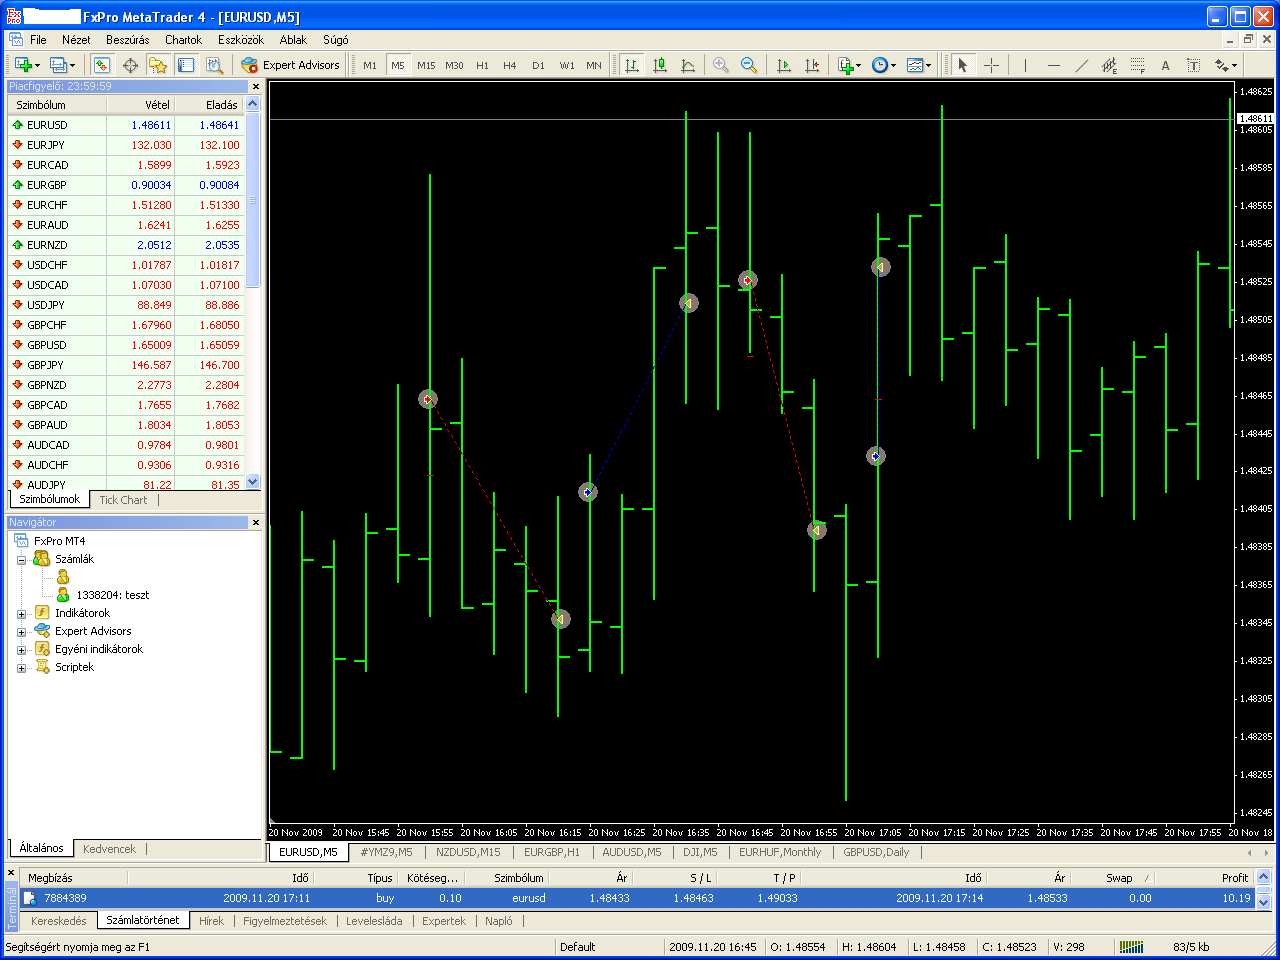Open the Beszúrás menu

coord(127,40)
